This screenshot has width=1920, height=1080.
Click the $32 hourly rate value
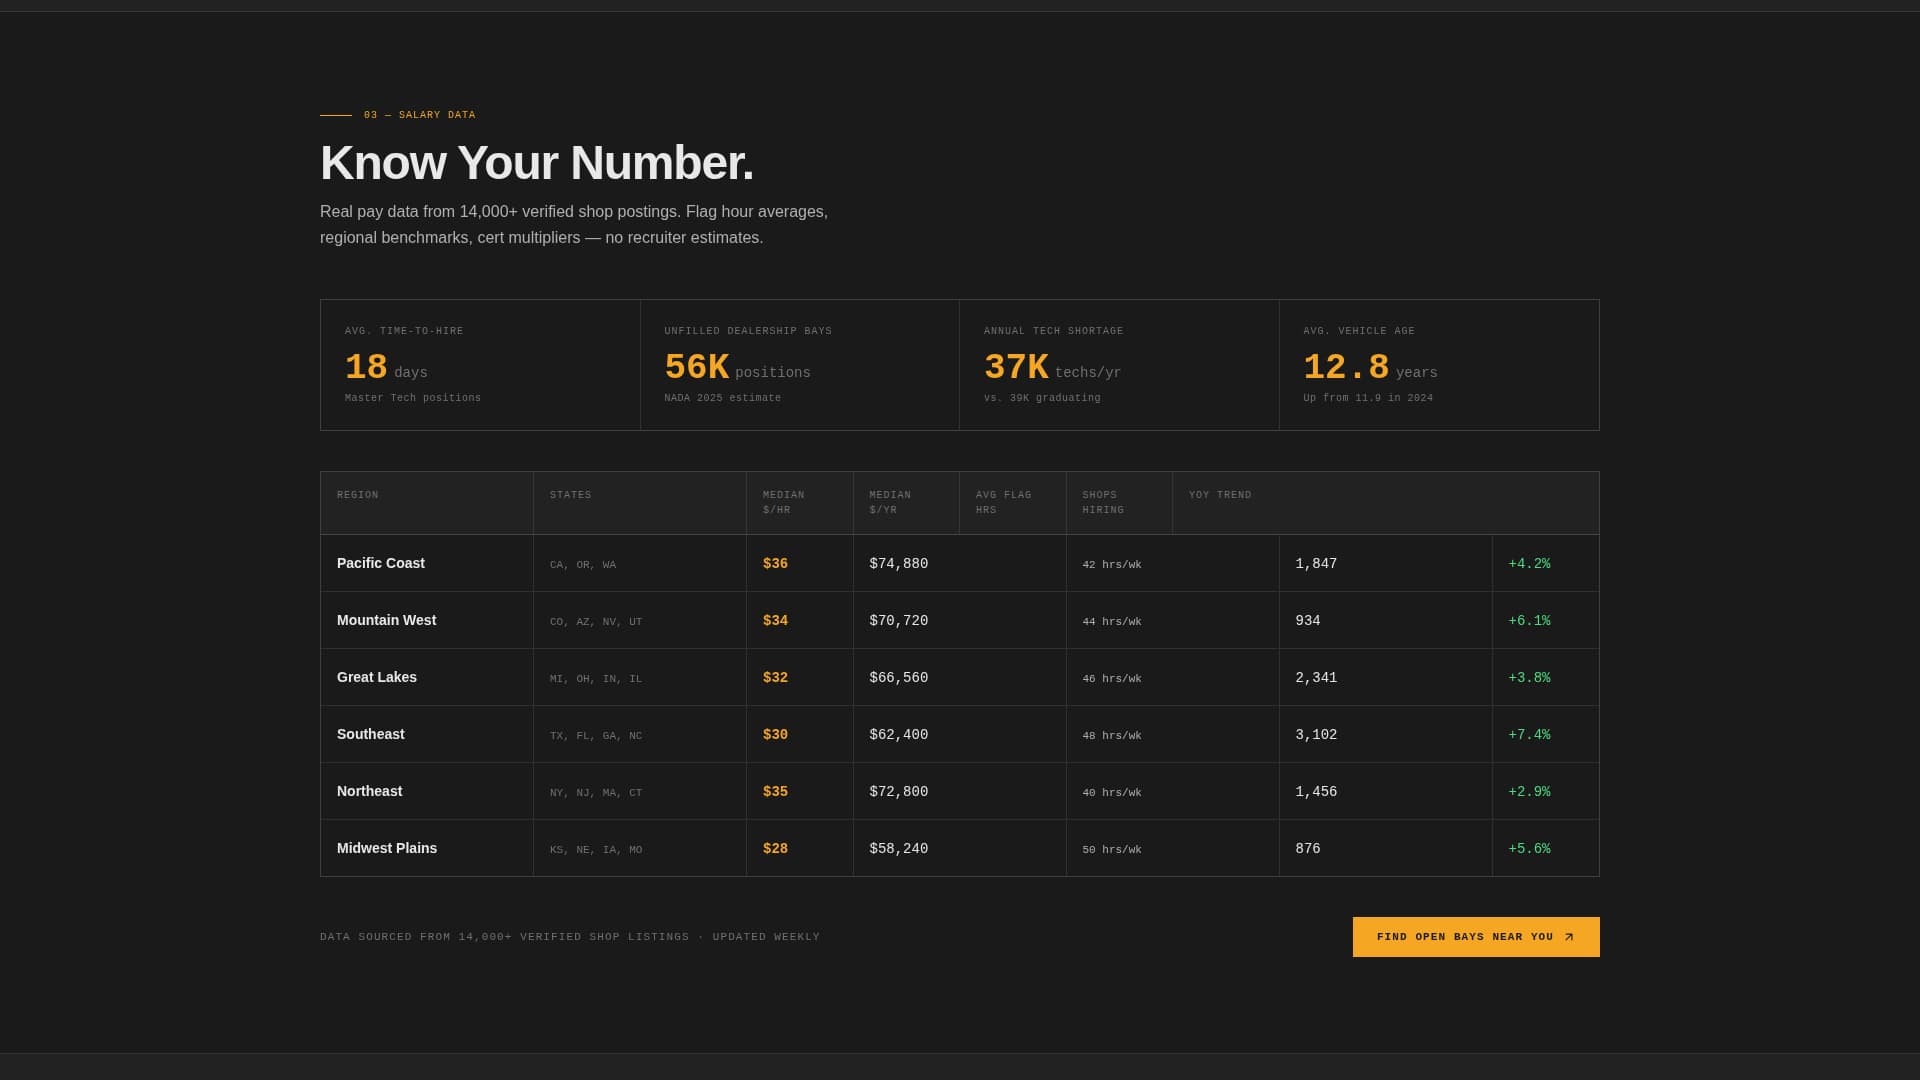[775, 678]
